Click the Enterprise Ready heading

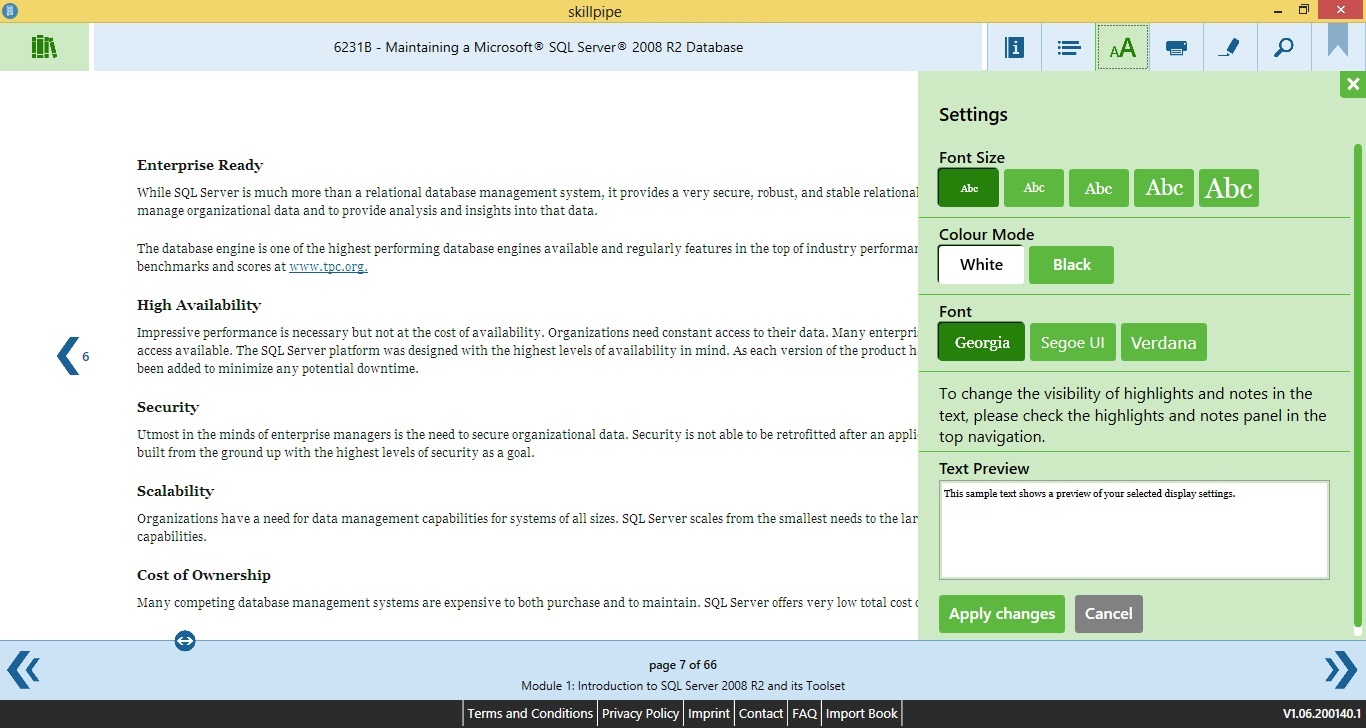point(200,165)
